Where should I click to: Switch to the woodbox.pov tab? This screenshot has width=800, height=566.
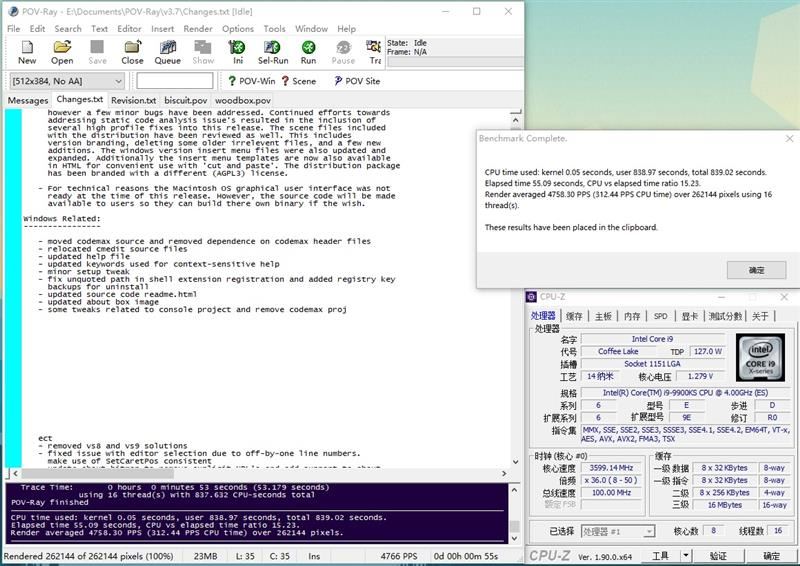243,100
